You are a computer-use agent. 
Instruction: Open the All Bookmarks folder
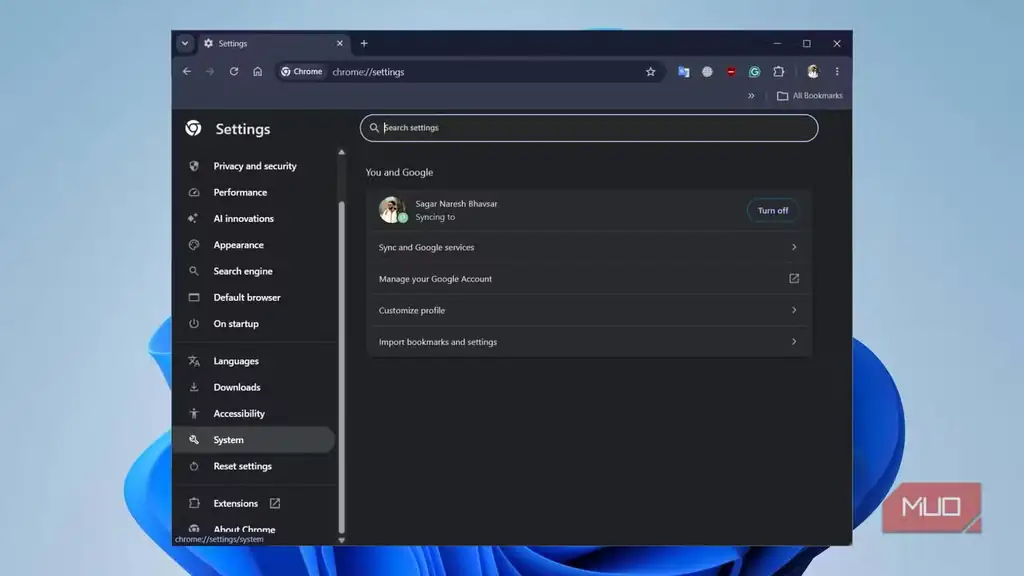[x=810, y=95]
